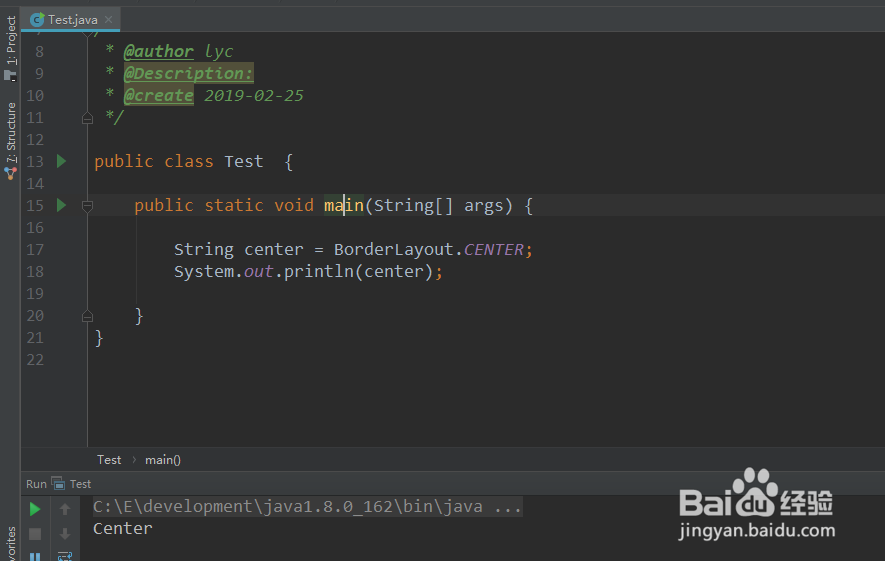Click line number 18 in the gutter
885x561 pixels.
coord(35,271)
